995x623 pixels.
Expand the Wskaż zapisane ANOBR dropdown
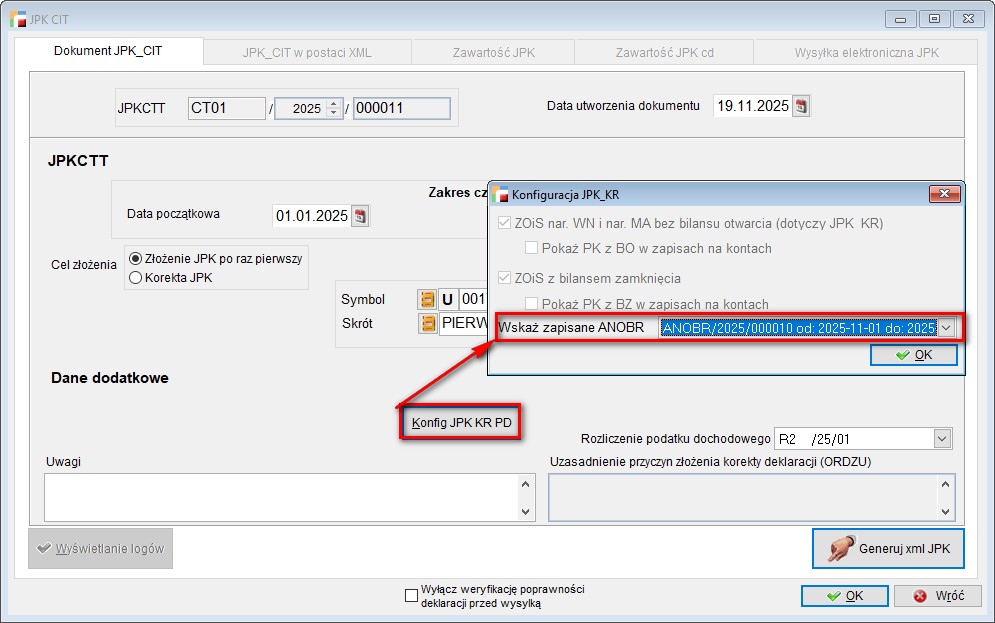[x=946, y=327]
